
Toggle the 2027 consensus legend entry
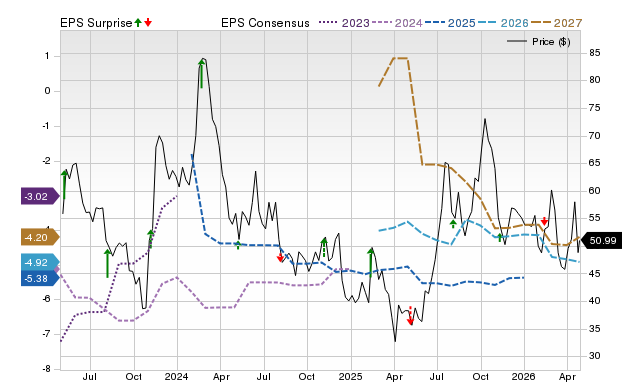pyautogui.click(x=556, y=23)
